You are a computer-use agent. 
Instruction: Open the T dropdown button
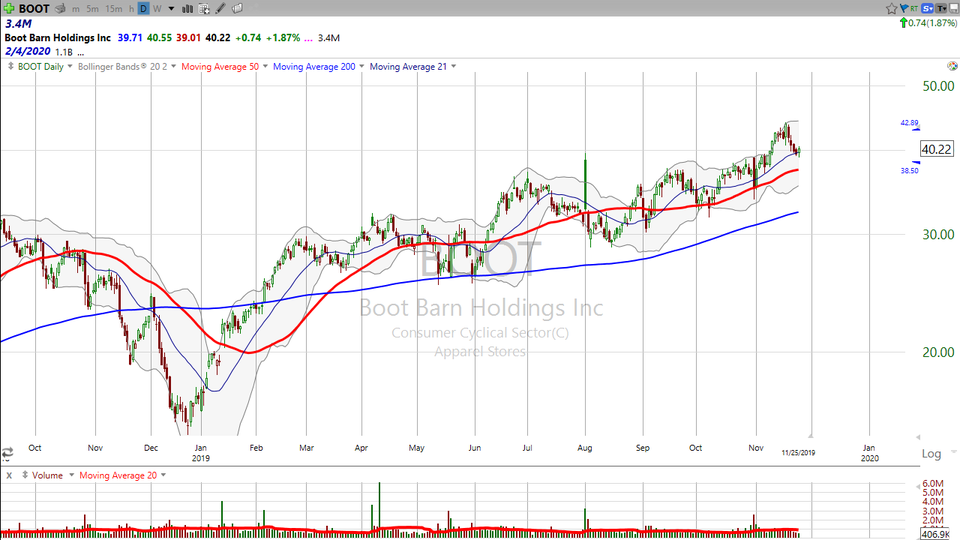[x=940, y=9]
